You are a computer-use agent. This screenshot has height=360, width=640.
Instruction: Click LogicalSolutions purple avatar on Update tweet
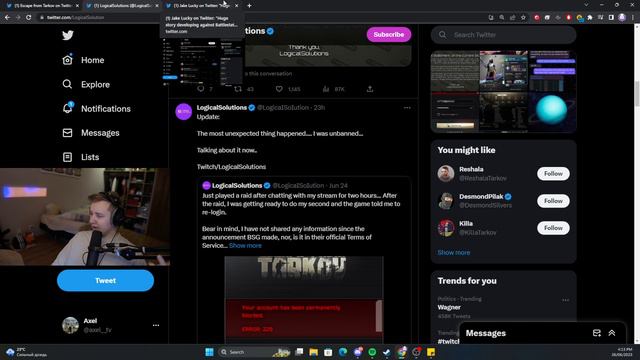(184, 111)
